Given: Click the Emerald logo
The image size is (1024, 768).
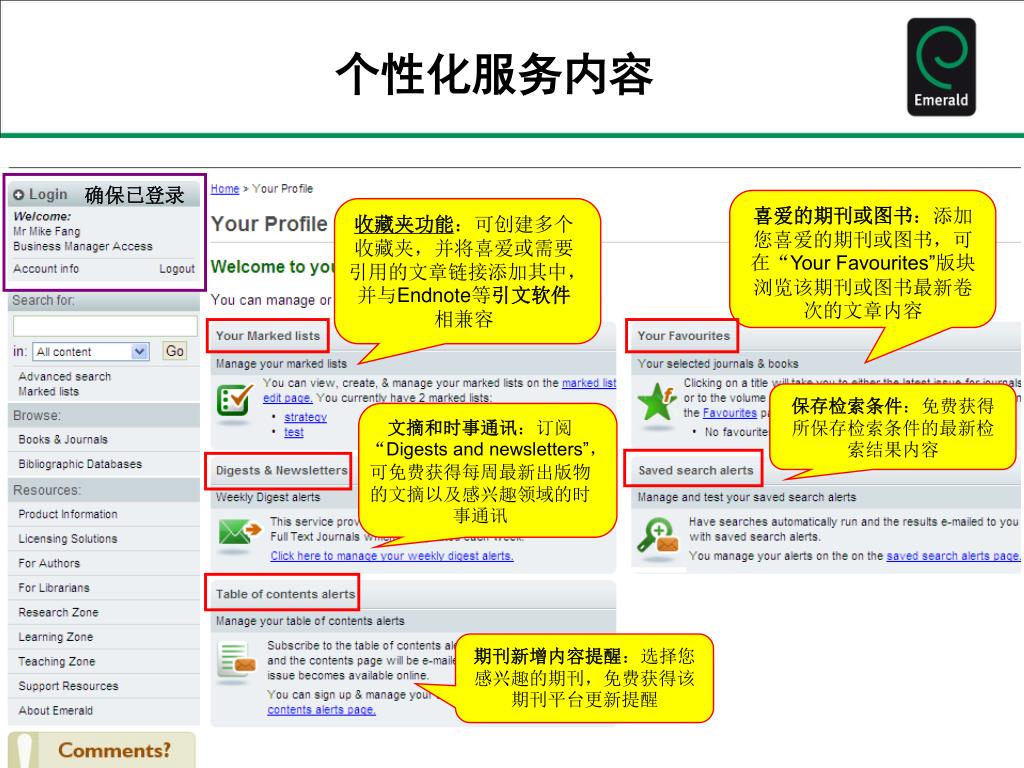Looking at the screenshot, I should (x=941, y=67).
